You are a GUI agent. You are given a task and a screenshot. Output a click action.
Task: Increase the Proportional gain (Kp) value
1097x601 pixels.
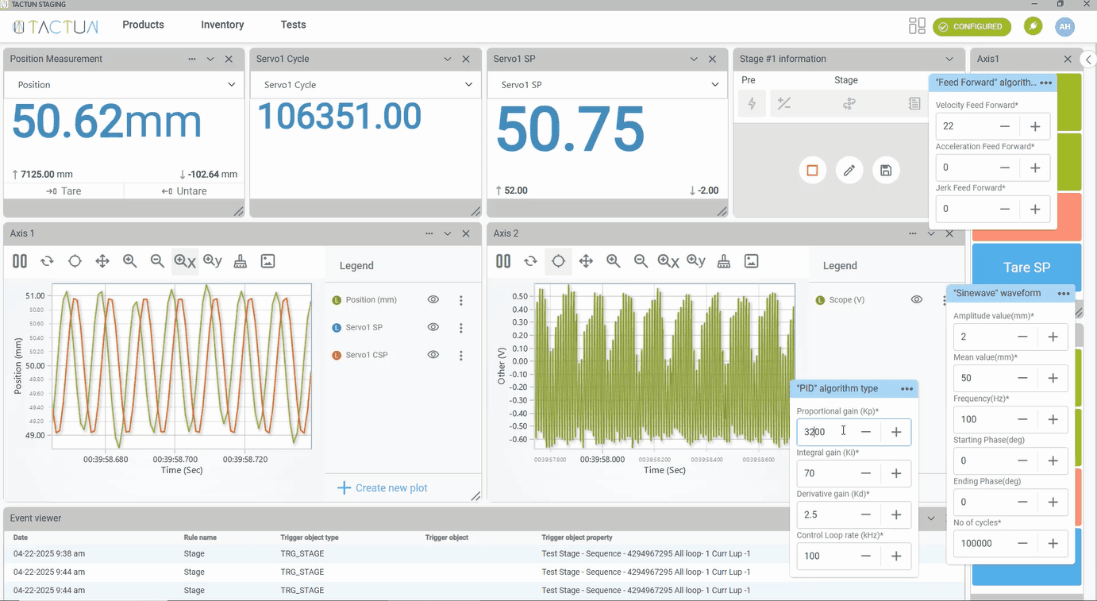[x=896, y=432]
